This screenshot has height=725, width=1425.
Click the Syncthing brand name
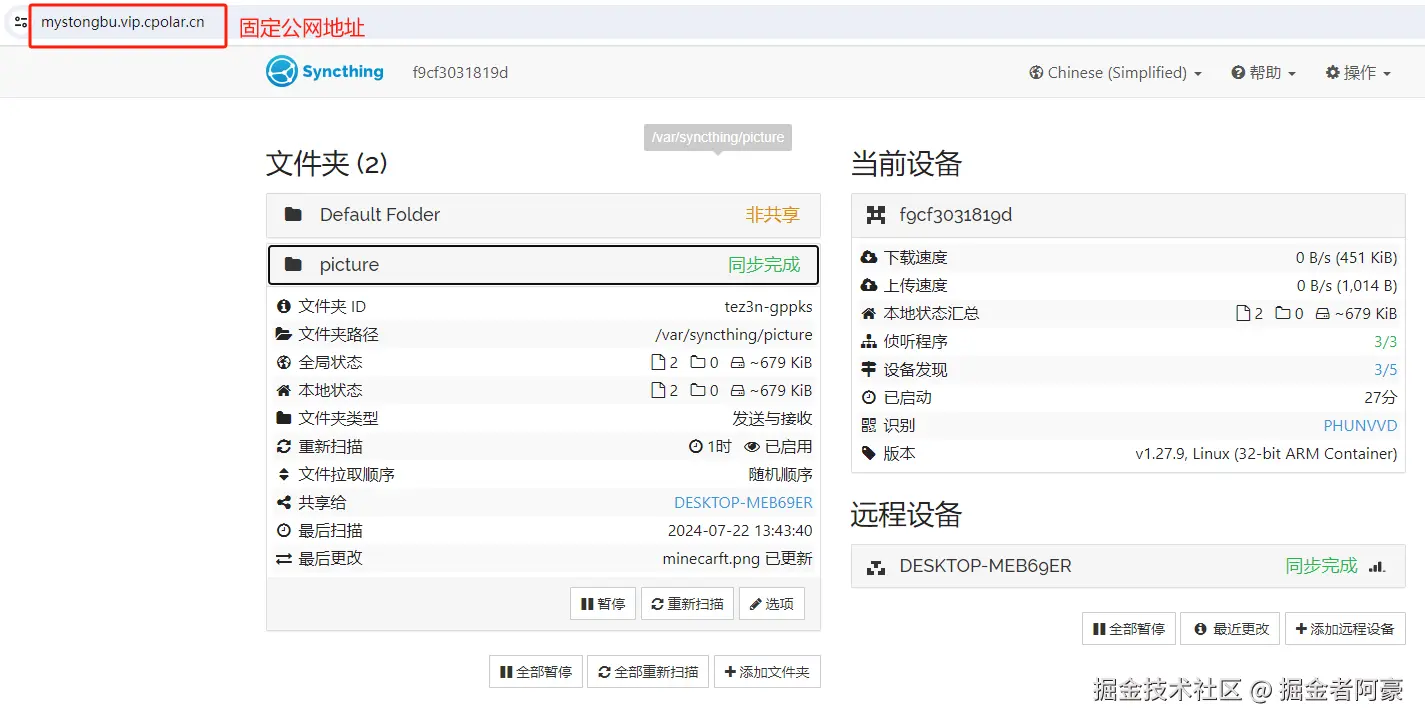343,72
